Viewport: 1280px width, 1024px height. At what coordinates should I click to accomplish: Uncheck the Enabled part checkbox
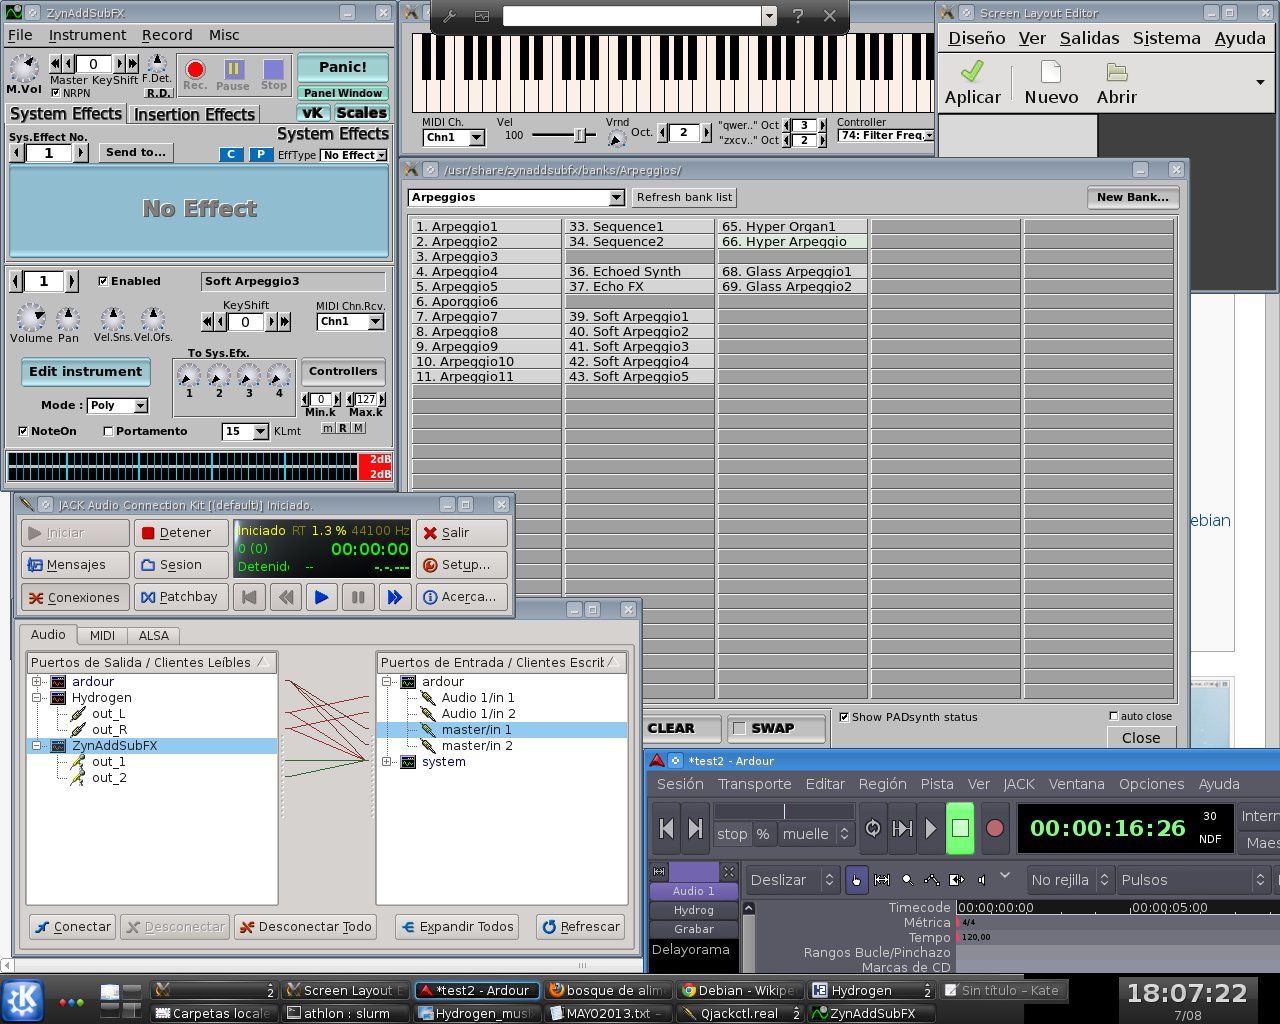coord(103,281)
